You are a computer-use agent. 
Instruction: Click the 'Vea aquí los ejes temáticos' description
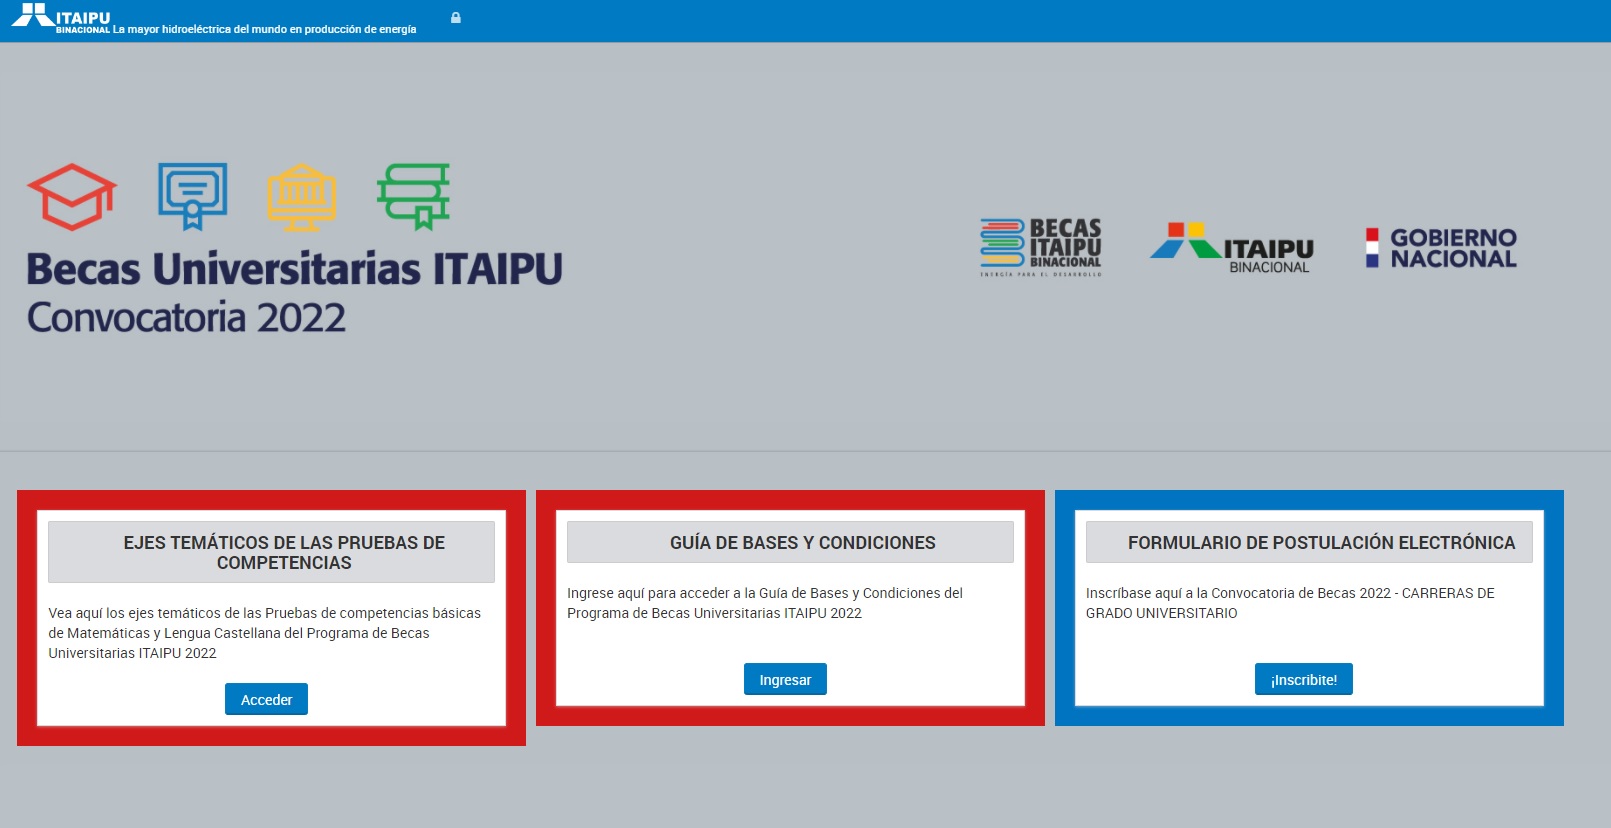pyautogui.click(x=264, y=633)
